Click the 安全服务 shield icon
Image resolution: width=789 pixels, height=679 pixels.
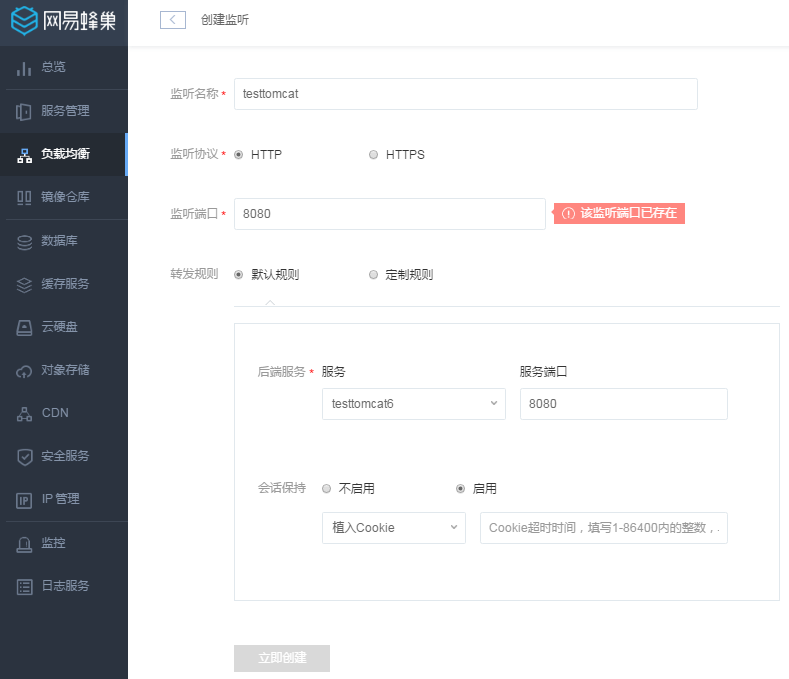24,457
